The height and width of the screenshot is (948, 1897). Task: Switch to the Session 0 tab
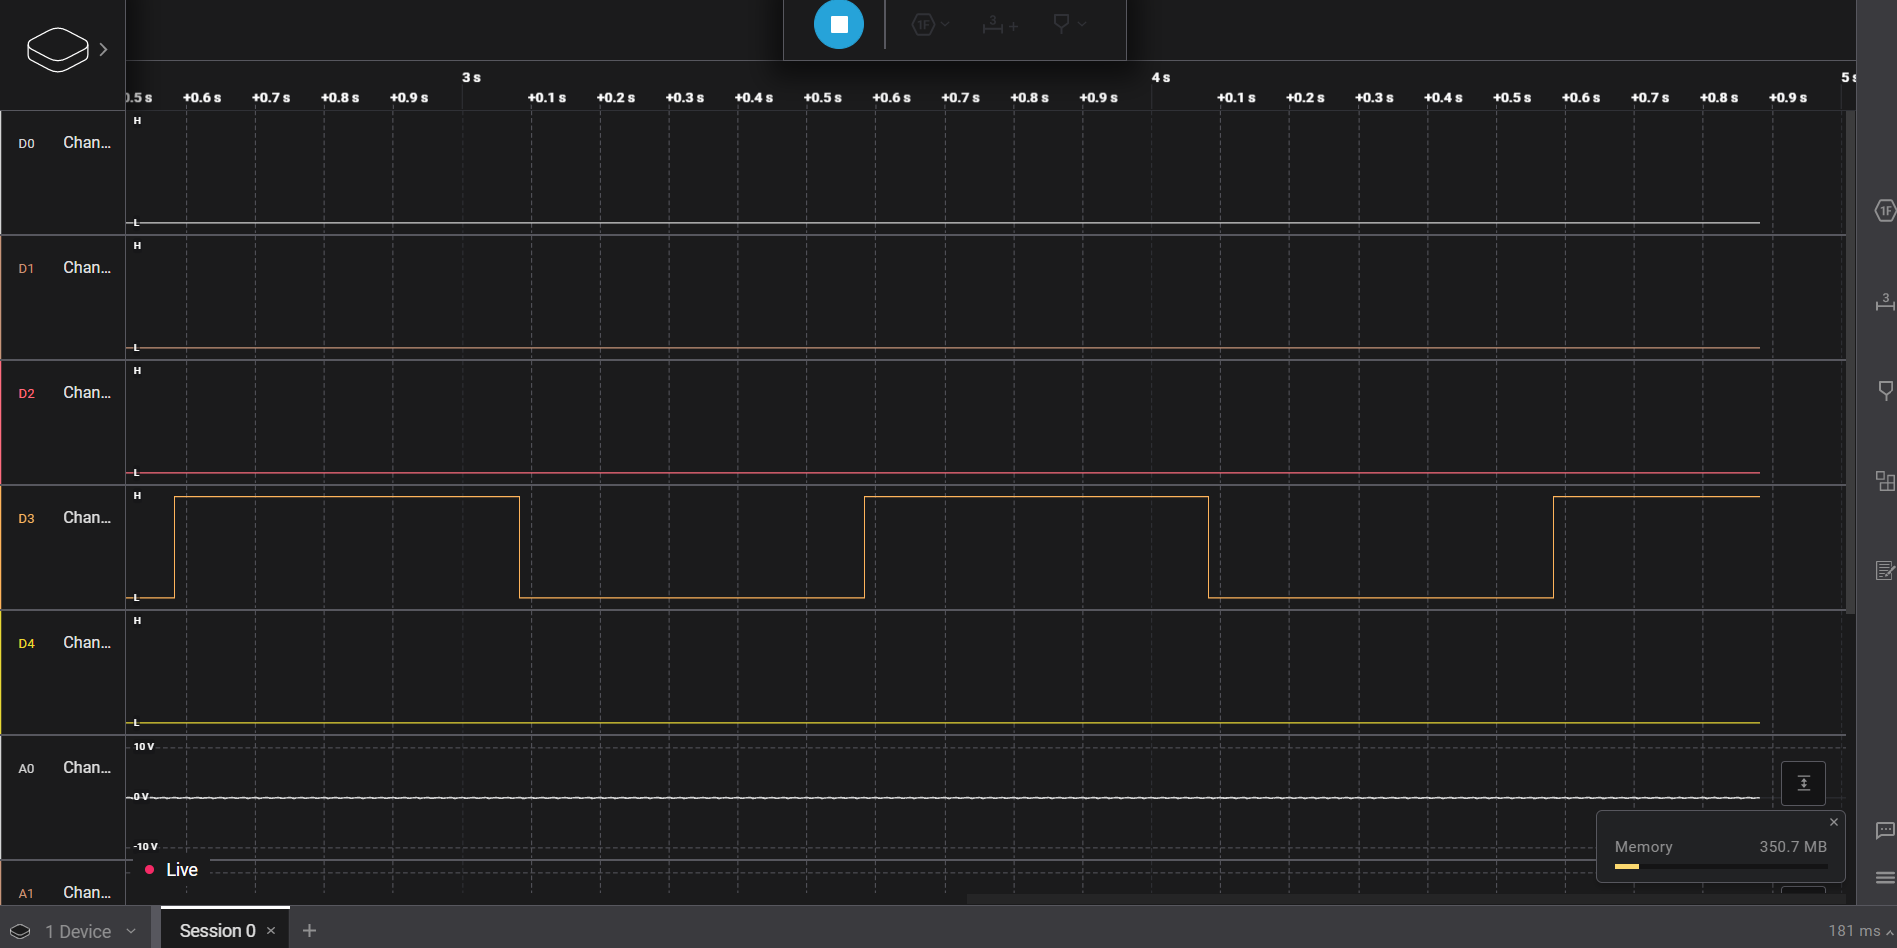point(217,930)
